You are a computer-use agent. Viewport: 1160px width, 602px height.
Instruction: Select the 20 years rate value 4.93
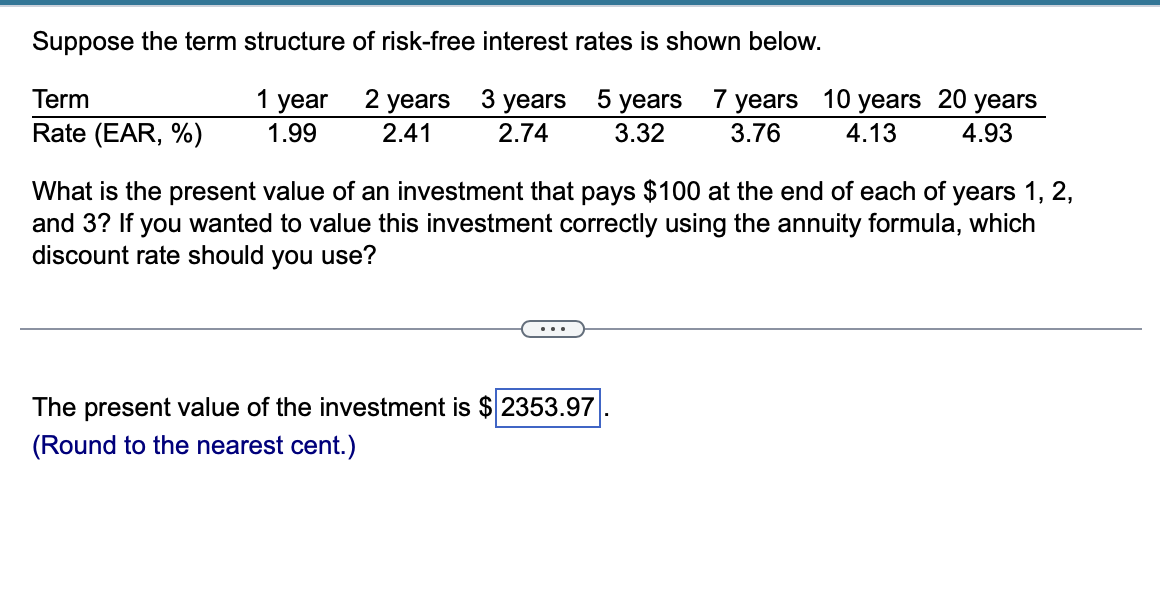pyautogui.click(x=988, y=133)
